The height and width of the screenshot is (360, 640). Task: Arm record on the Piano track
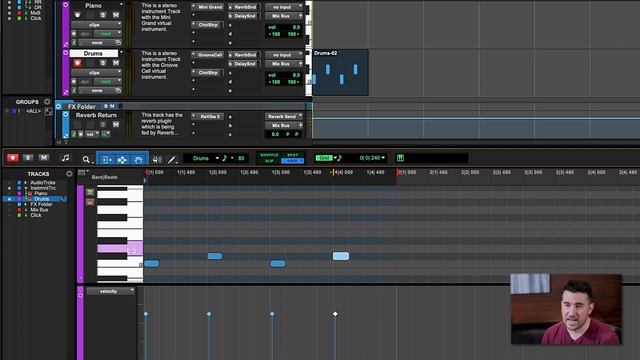[x=78, y=15]
